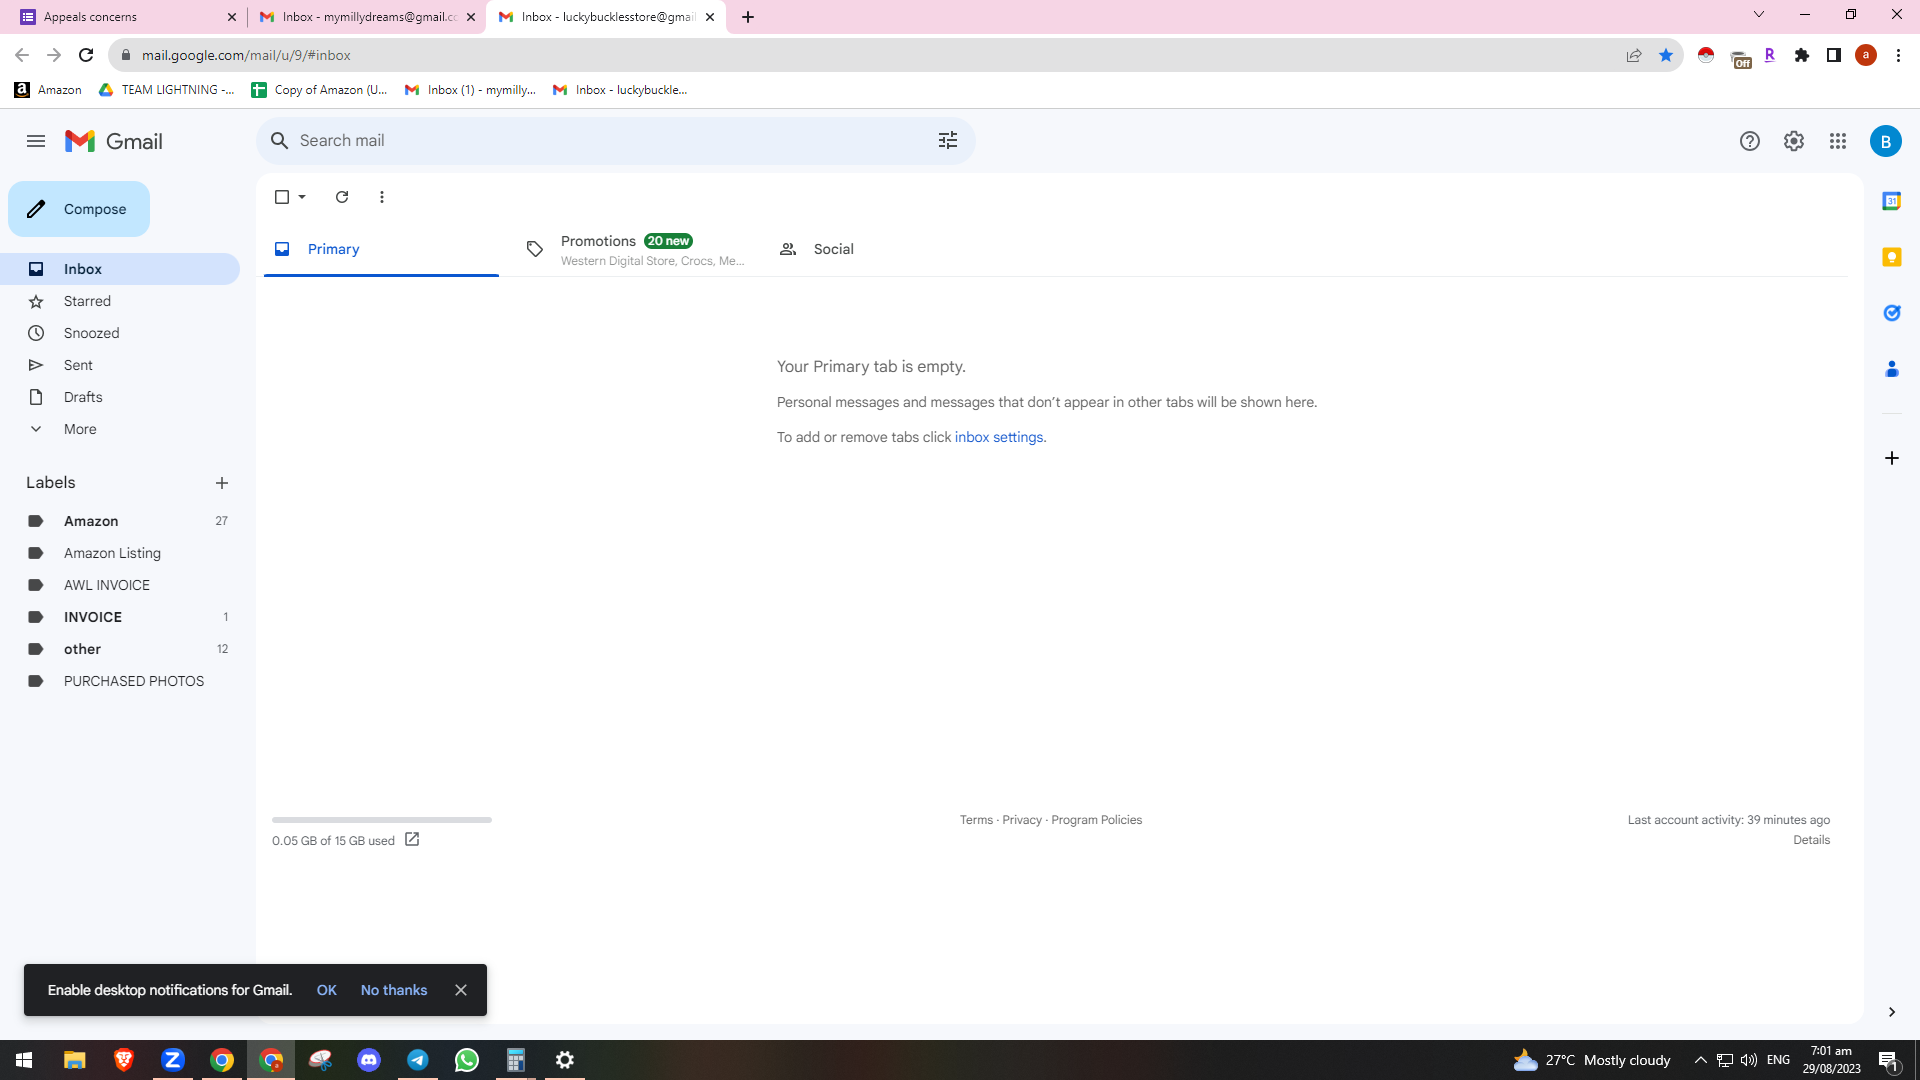1920x1080 pixels.
Task: Refresh the inbox mail list
Action: click(x=342, y=197)
